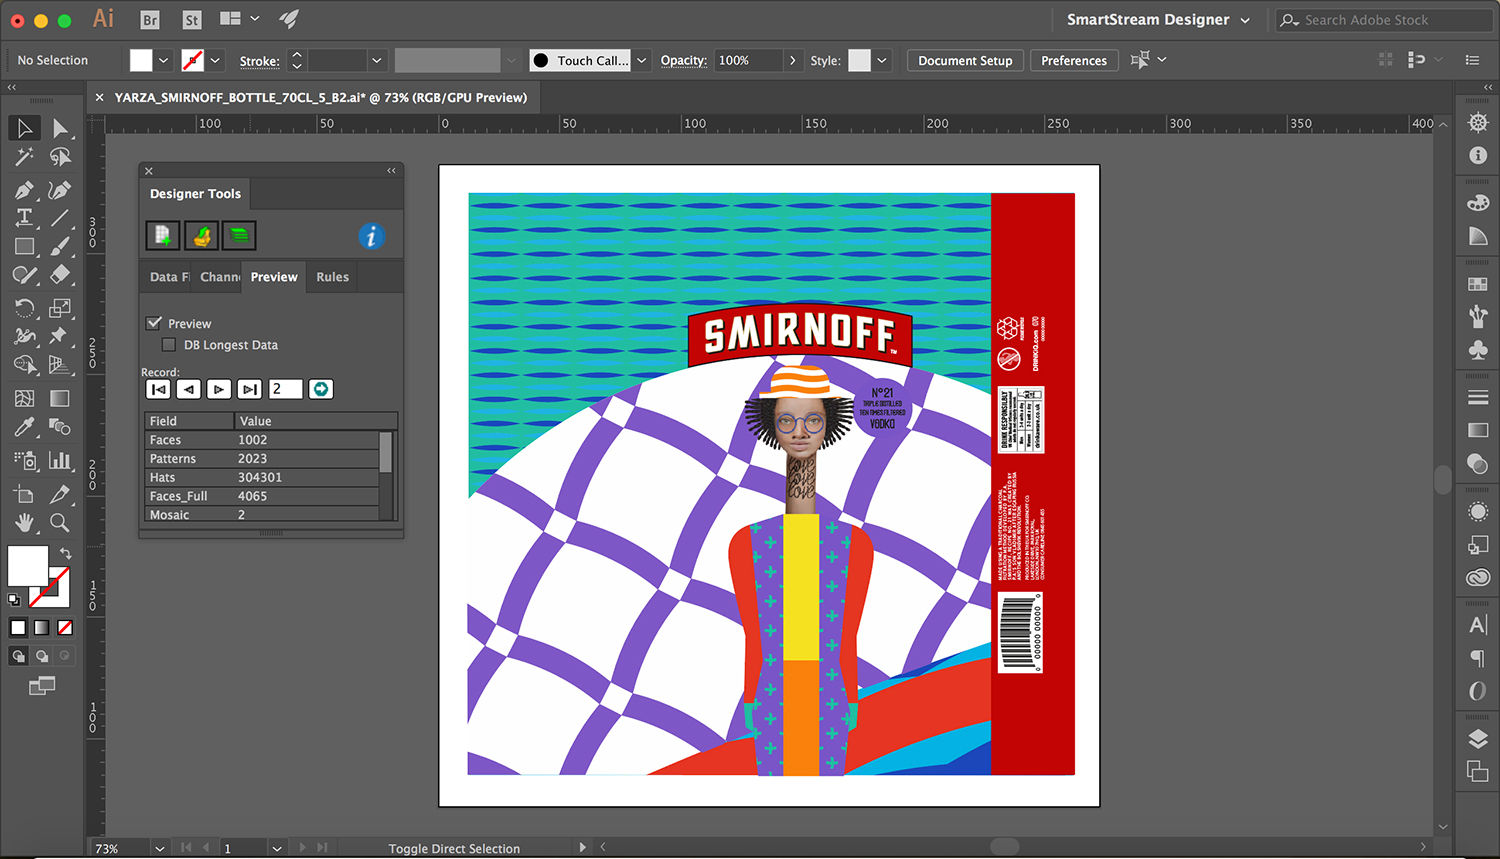Viewport: 1500px width, 859px height.
Task: Go to next record arrow
Action: click(219, 389)
